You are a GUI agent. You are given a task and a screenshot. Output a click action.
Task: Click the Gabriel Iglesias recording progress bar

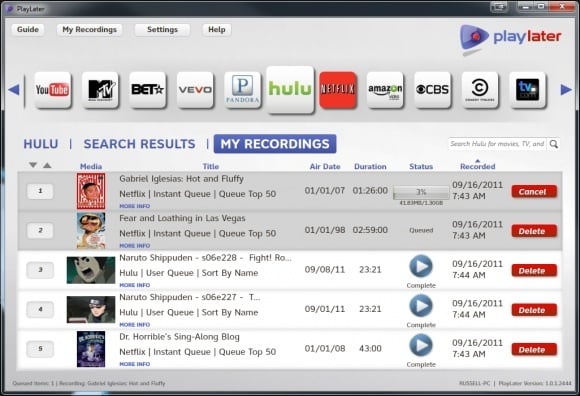421,192
